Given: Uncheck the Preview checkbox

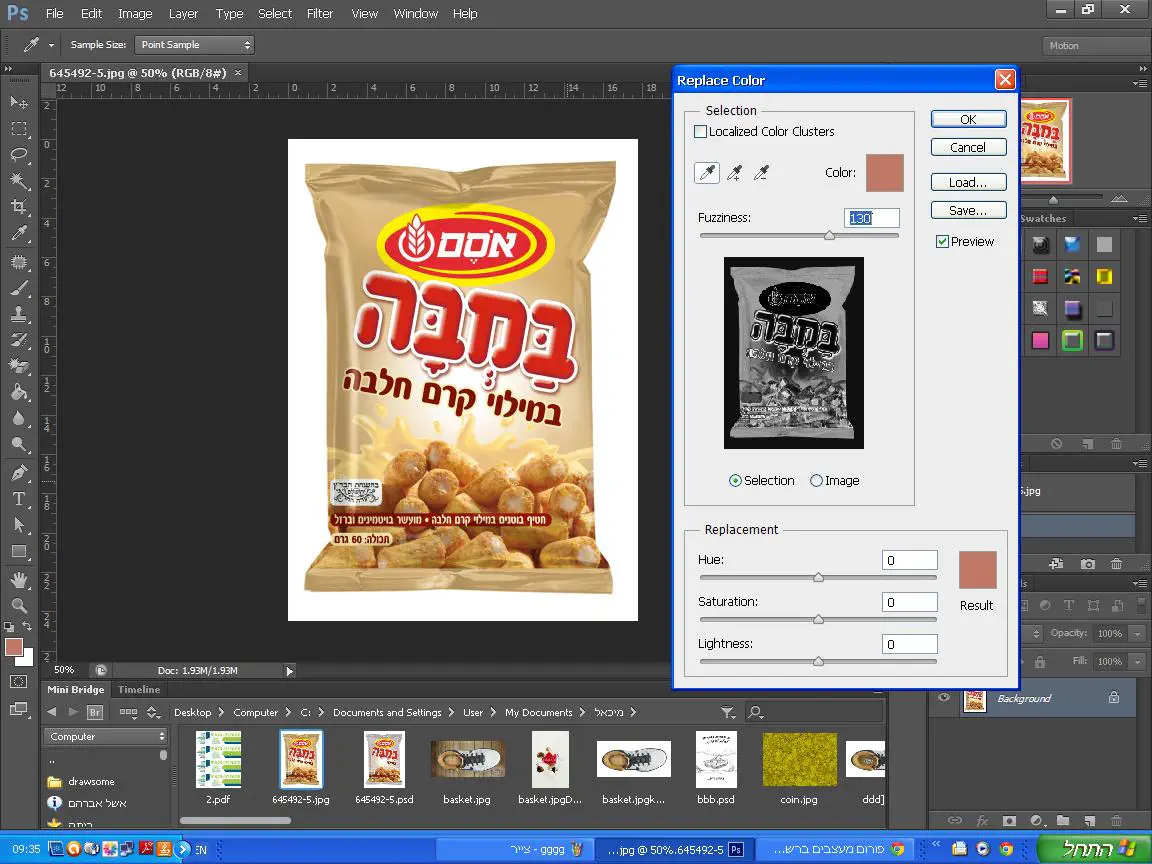Looking at the screenshot, I should [942, 242].
